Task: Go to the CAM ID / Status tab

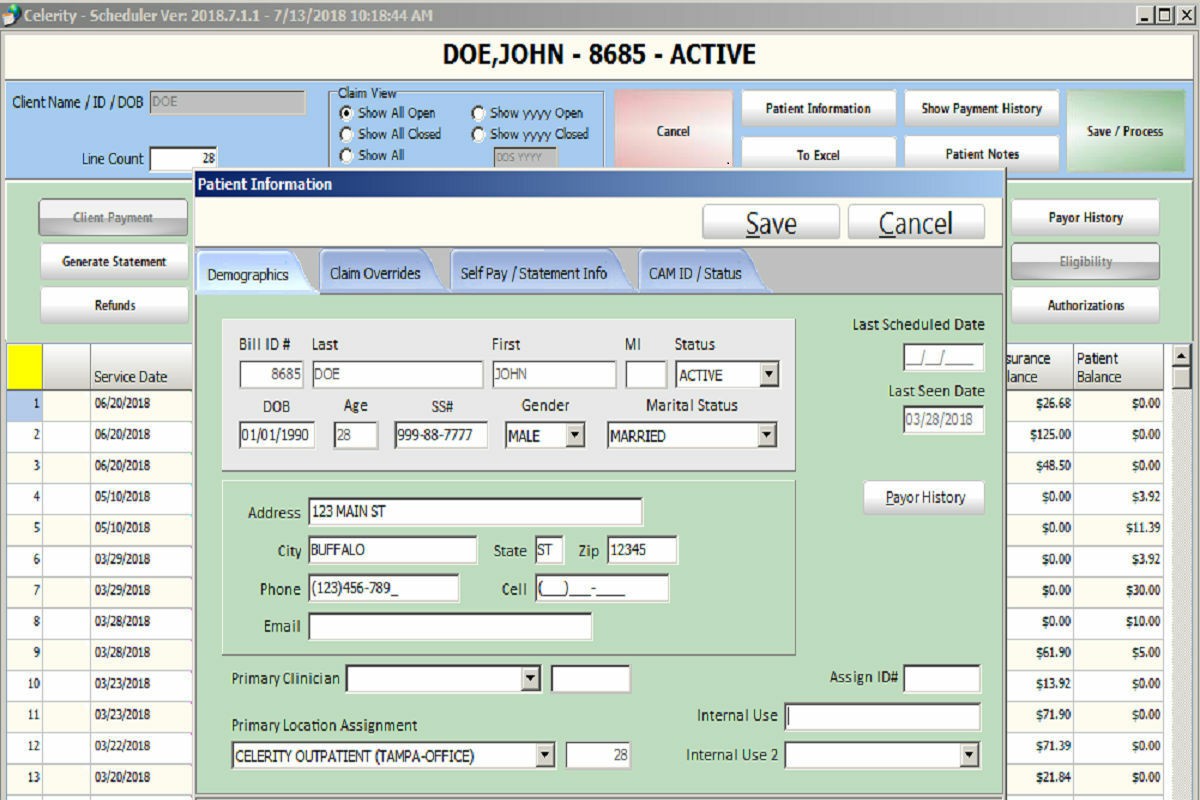Action: pos(695,273)
